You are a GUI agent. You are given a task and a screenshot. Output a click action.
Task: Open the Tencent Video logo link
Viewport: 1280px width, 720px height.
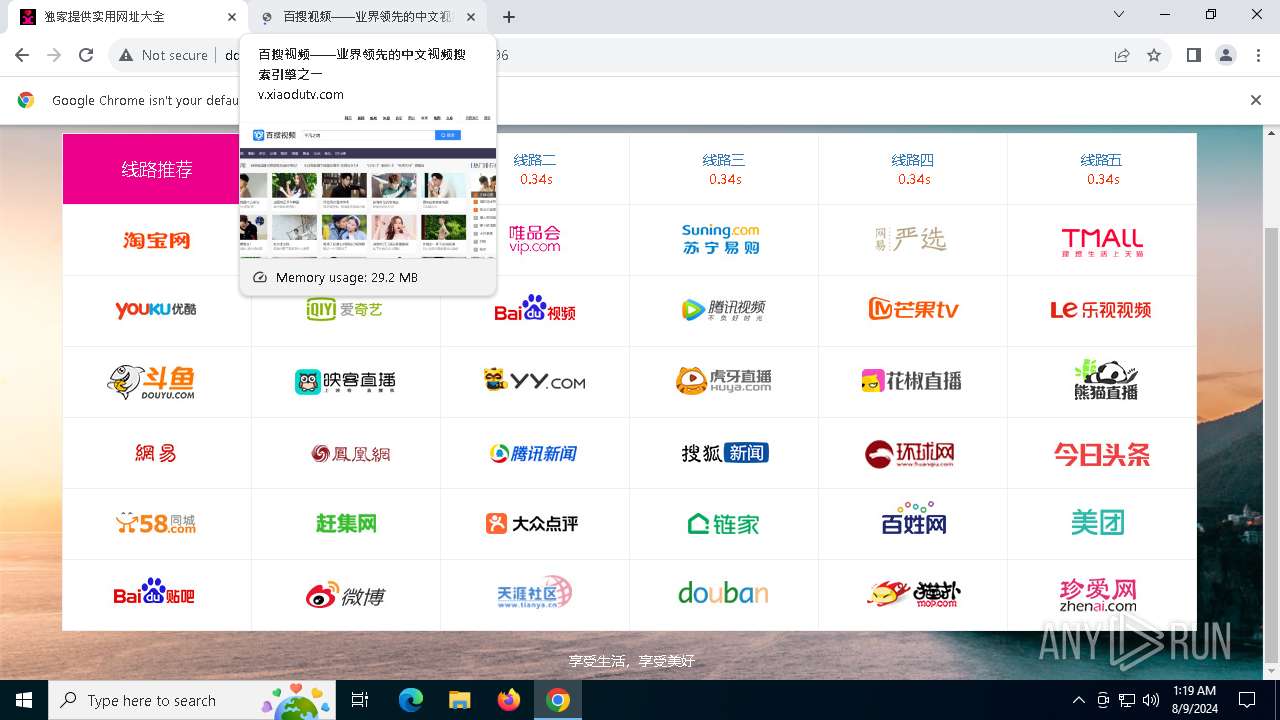[x=723, y=310]
